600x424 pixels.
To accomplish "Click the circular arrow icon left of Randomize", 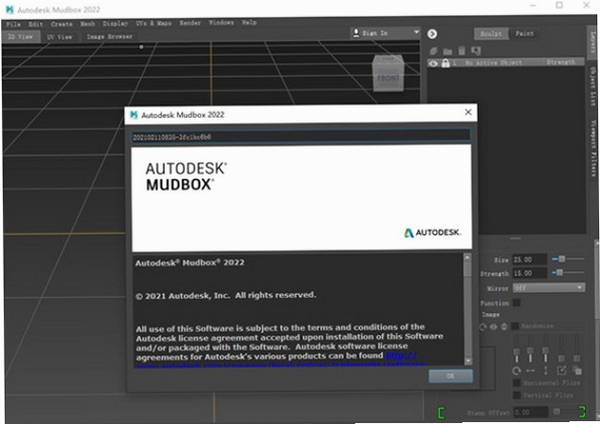I will tap(483, 326).
